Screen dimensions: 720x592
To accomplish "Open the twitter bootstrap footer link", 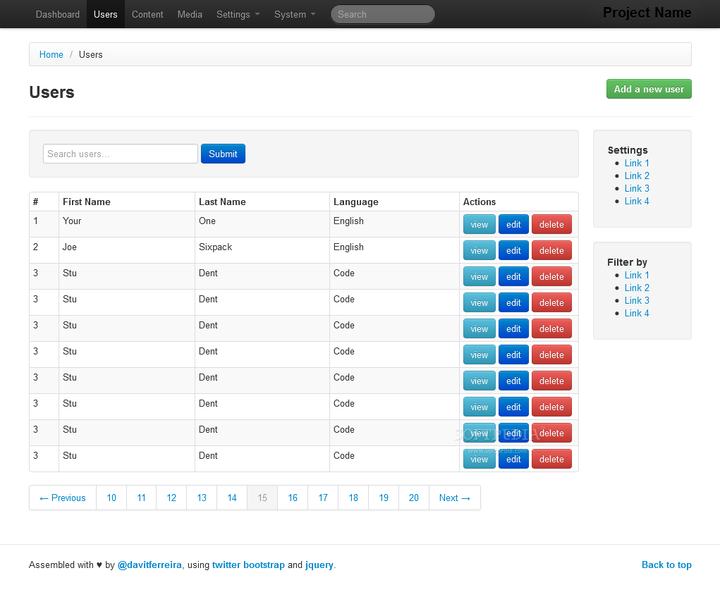I will pyautogui.click(x=248, y=565).
